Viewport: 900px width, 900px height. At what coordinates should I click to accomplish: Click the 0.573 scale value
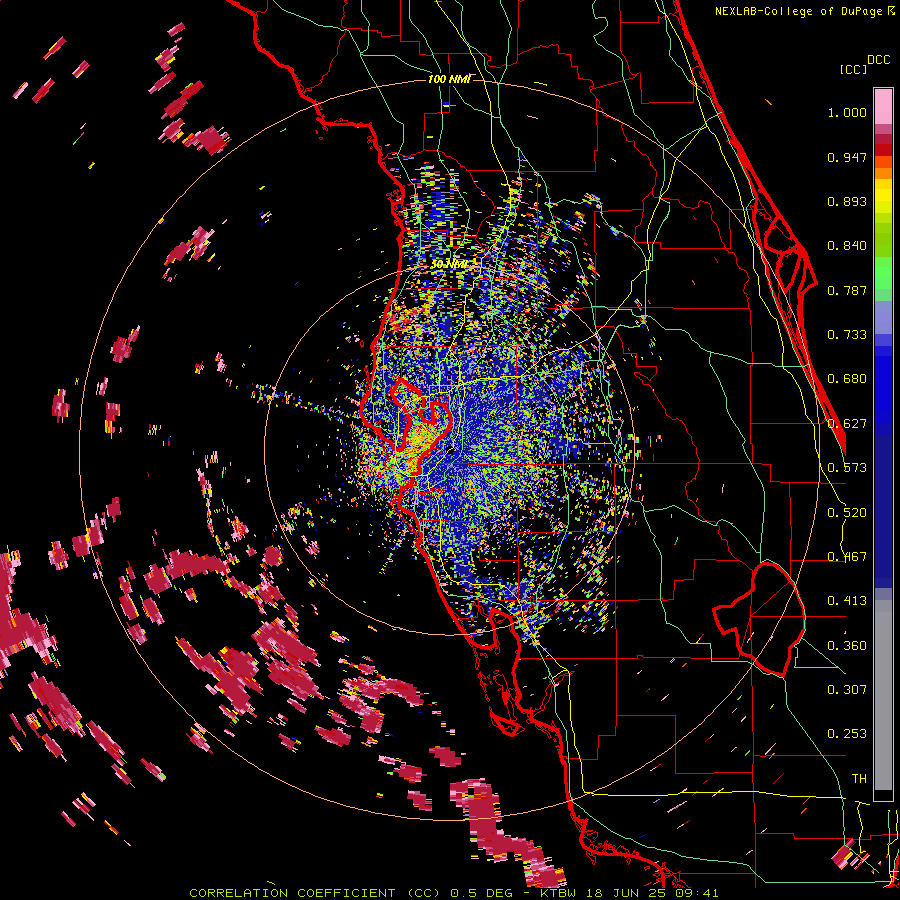847,468
